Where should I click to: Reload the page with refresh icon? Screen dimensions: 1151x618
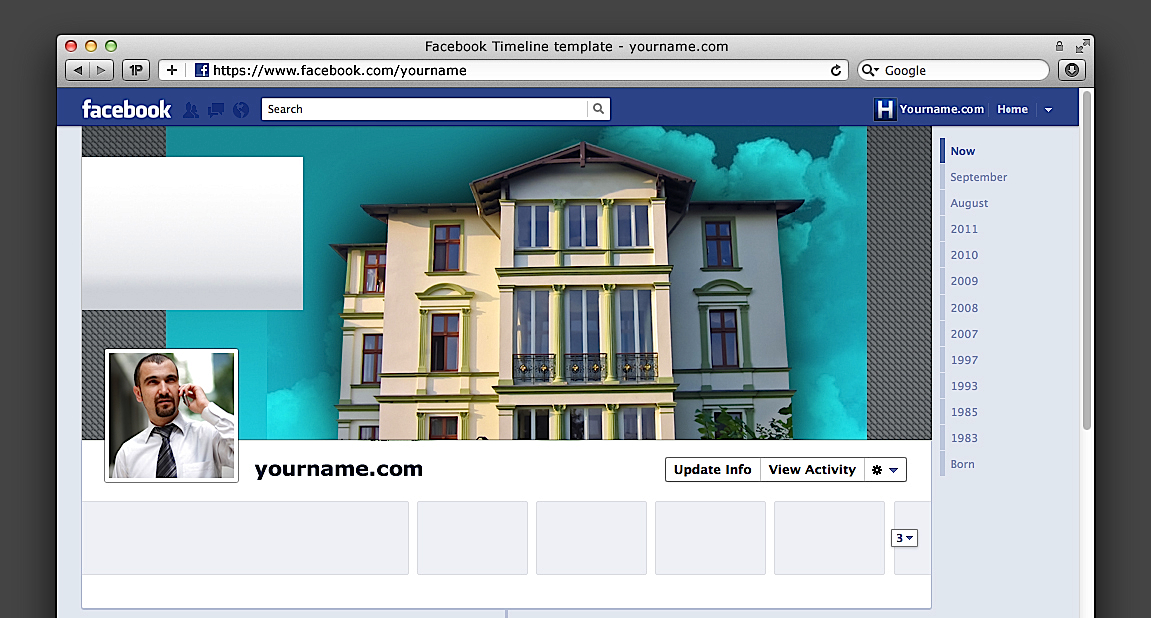(x=836, y=70)
